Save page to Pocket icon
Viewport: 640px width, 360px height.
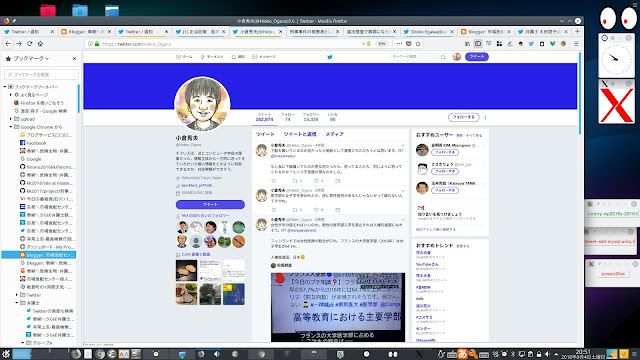(409, 44)
